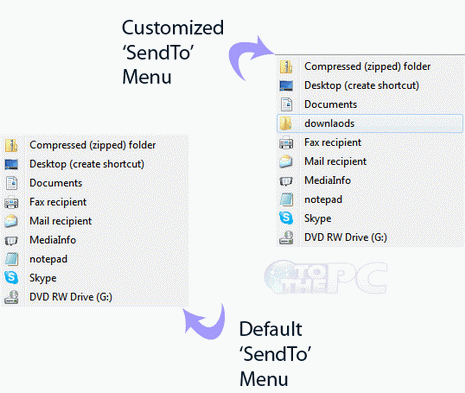
Task: Click DVD drive icon in default menu
Action: tap(11, 297)
